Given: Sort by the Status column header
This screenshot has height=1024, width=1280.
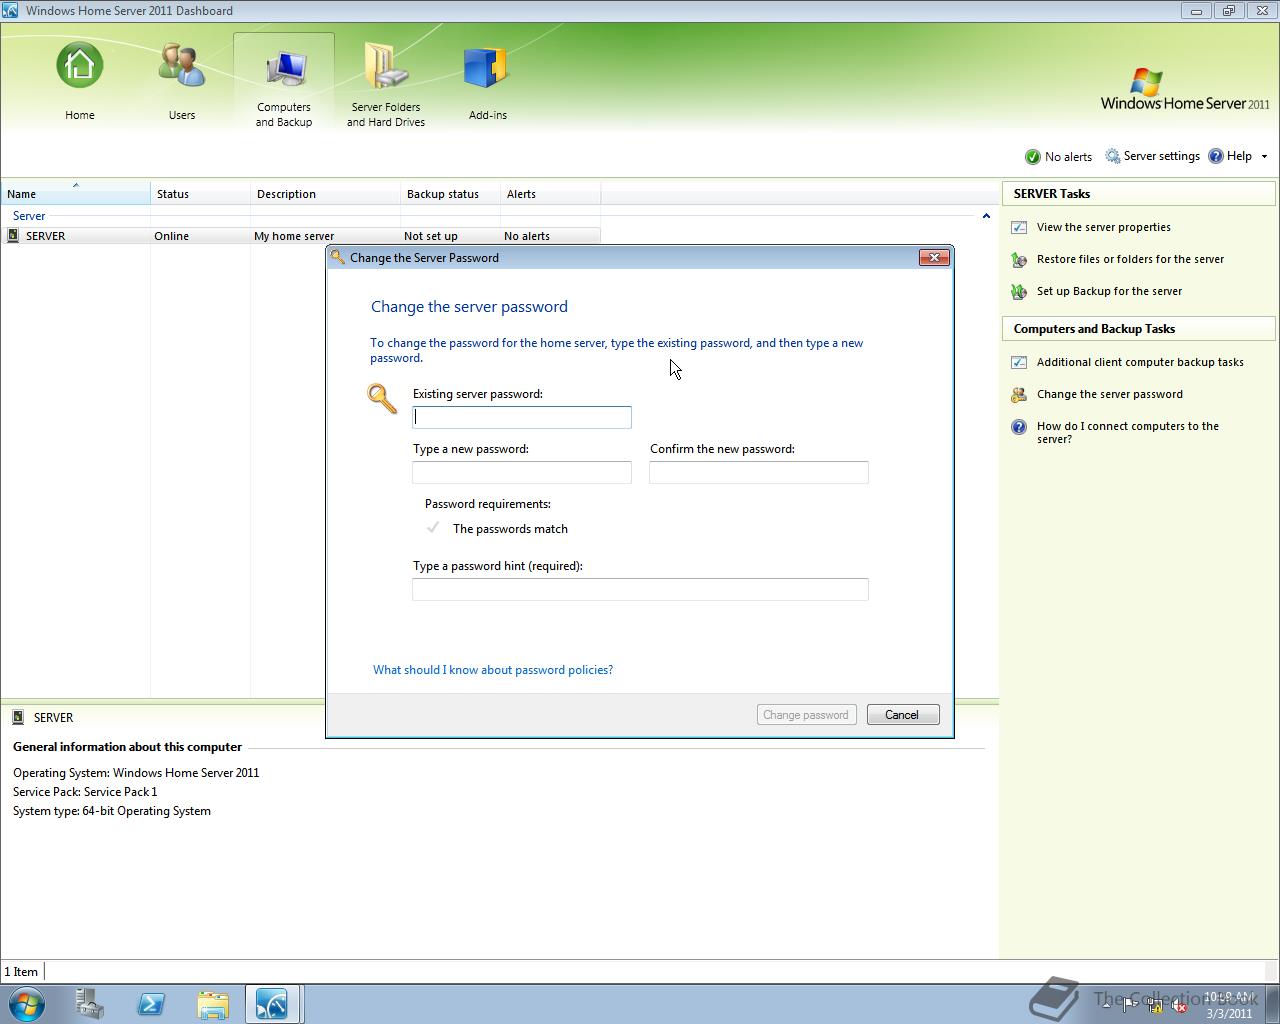Looking at the screenshot, I should [200, 193].
